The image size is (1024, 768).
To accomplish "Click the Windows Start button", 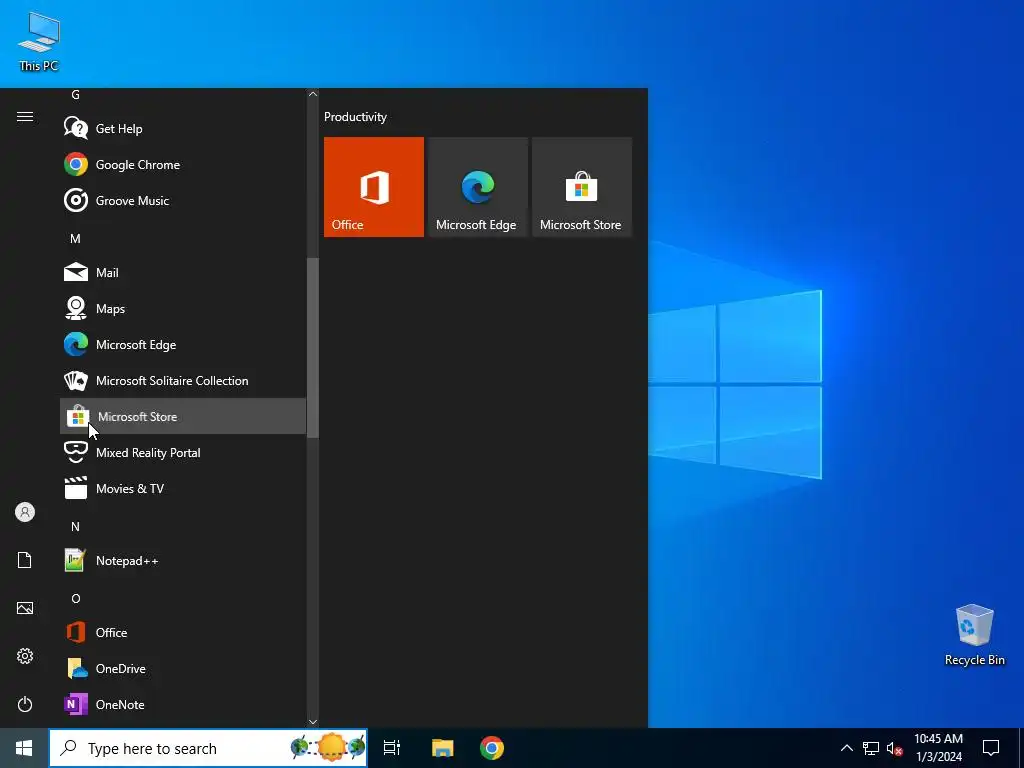I will point(24,748).
